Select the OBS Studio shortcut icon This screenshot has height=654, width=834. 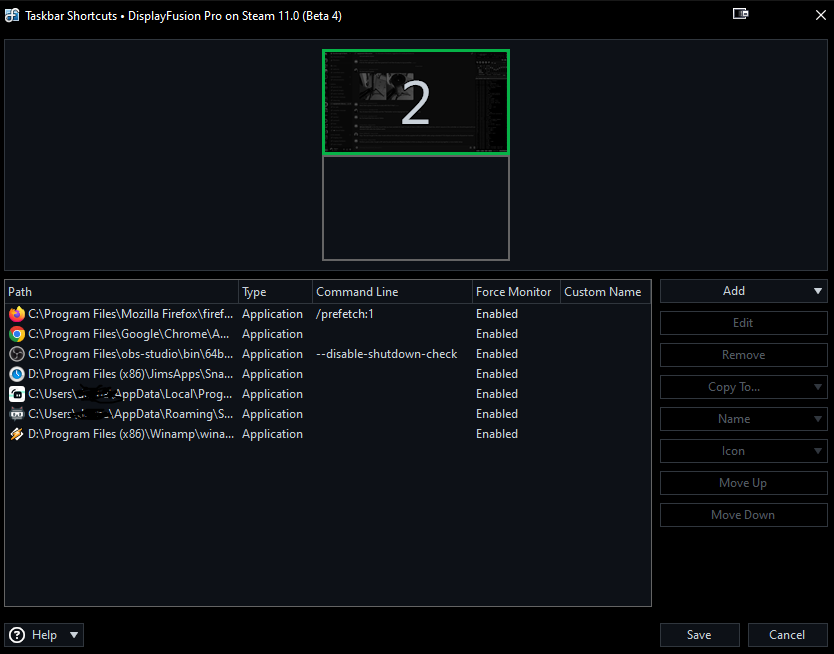coord(16,354)
